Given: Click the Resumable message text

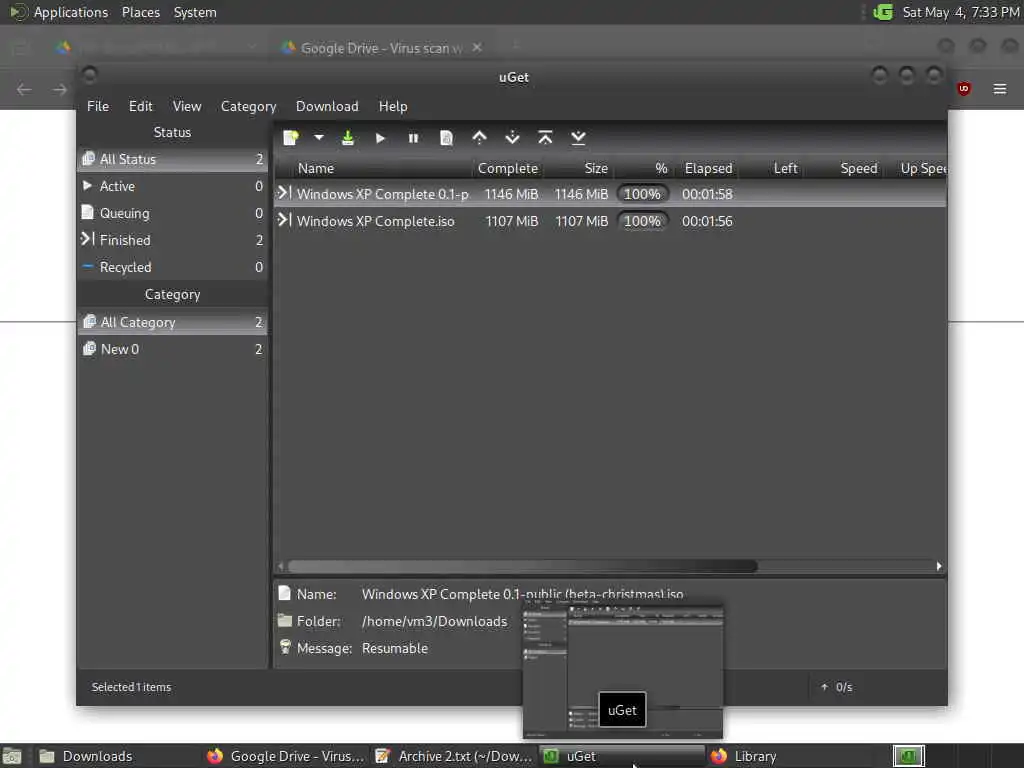Looking at the screenshot, I should [394, 648].
